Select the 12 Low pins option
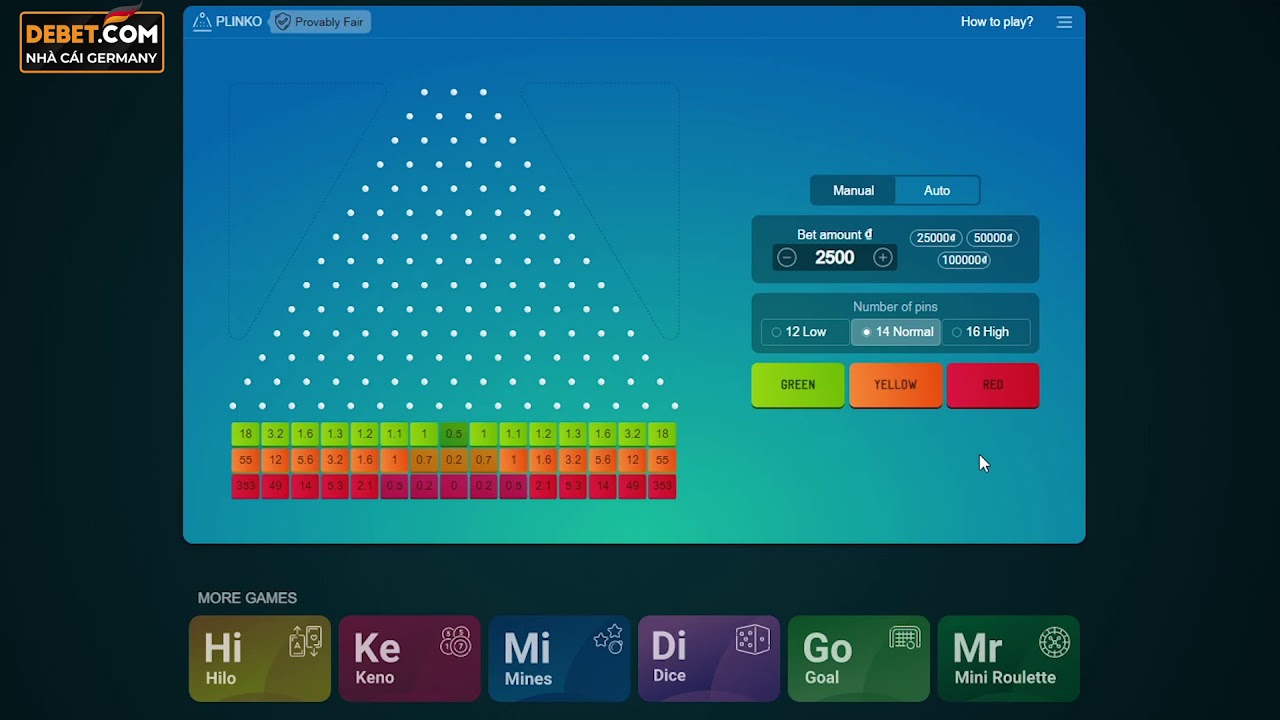This screenshot has height=720, width=1280. [x=805, y=332]
